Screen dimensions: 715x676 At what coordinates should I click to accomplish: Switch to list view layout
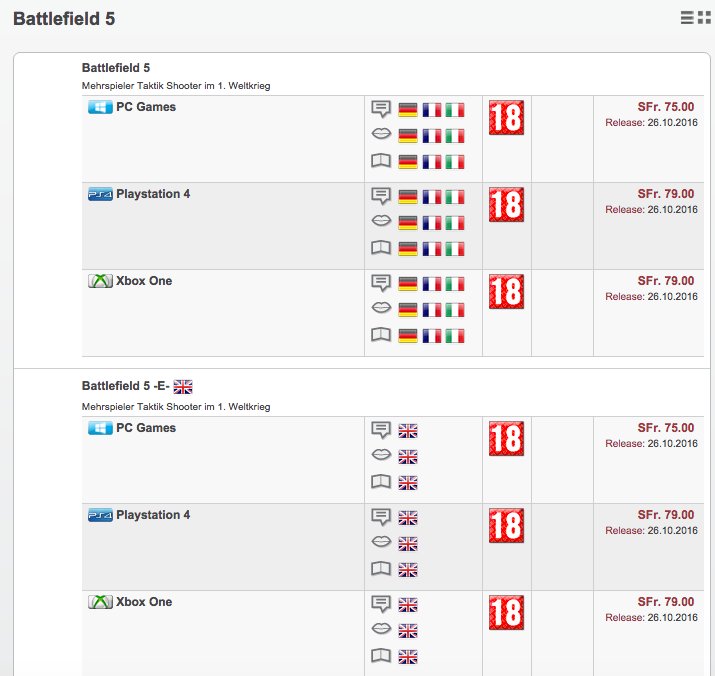pos(687,17)
